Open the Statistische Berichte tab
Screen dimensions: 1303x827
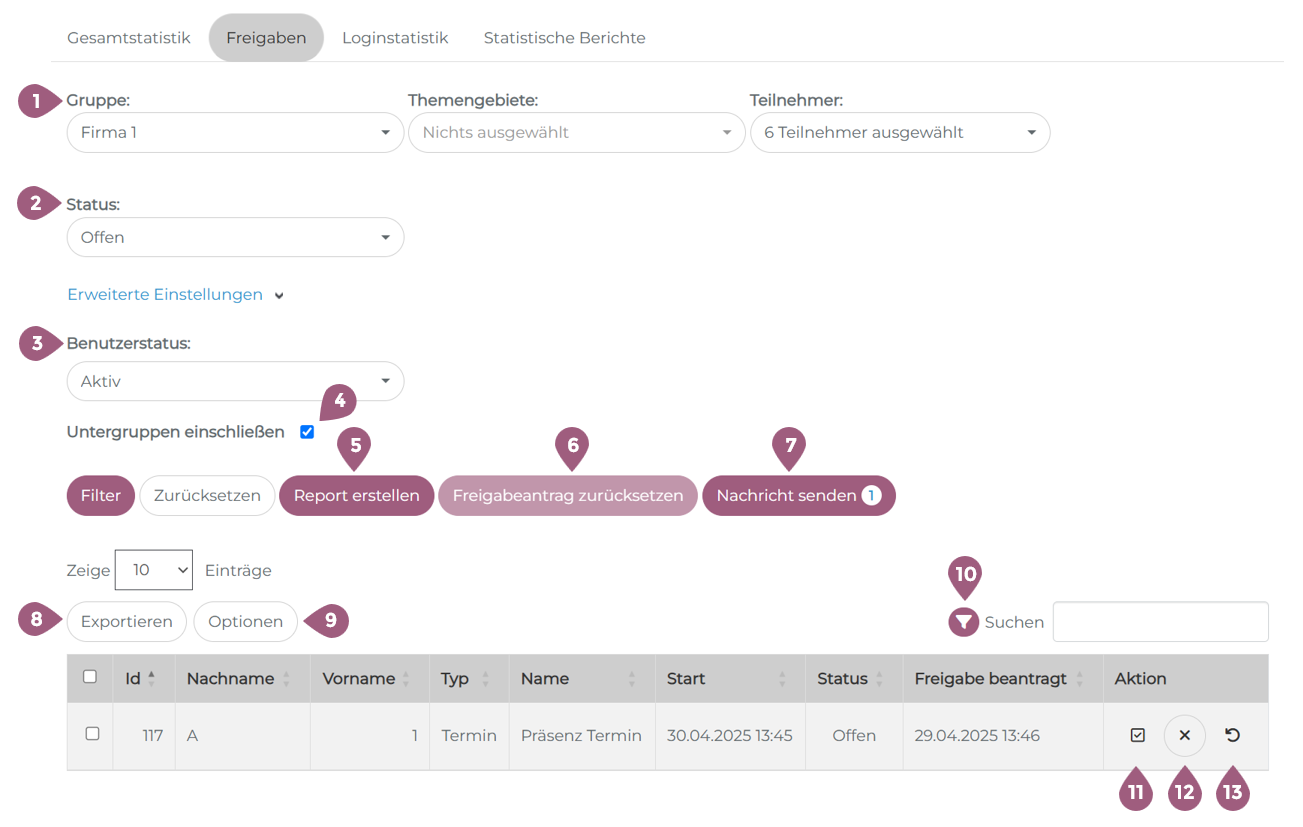pos(564,38)
